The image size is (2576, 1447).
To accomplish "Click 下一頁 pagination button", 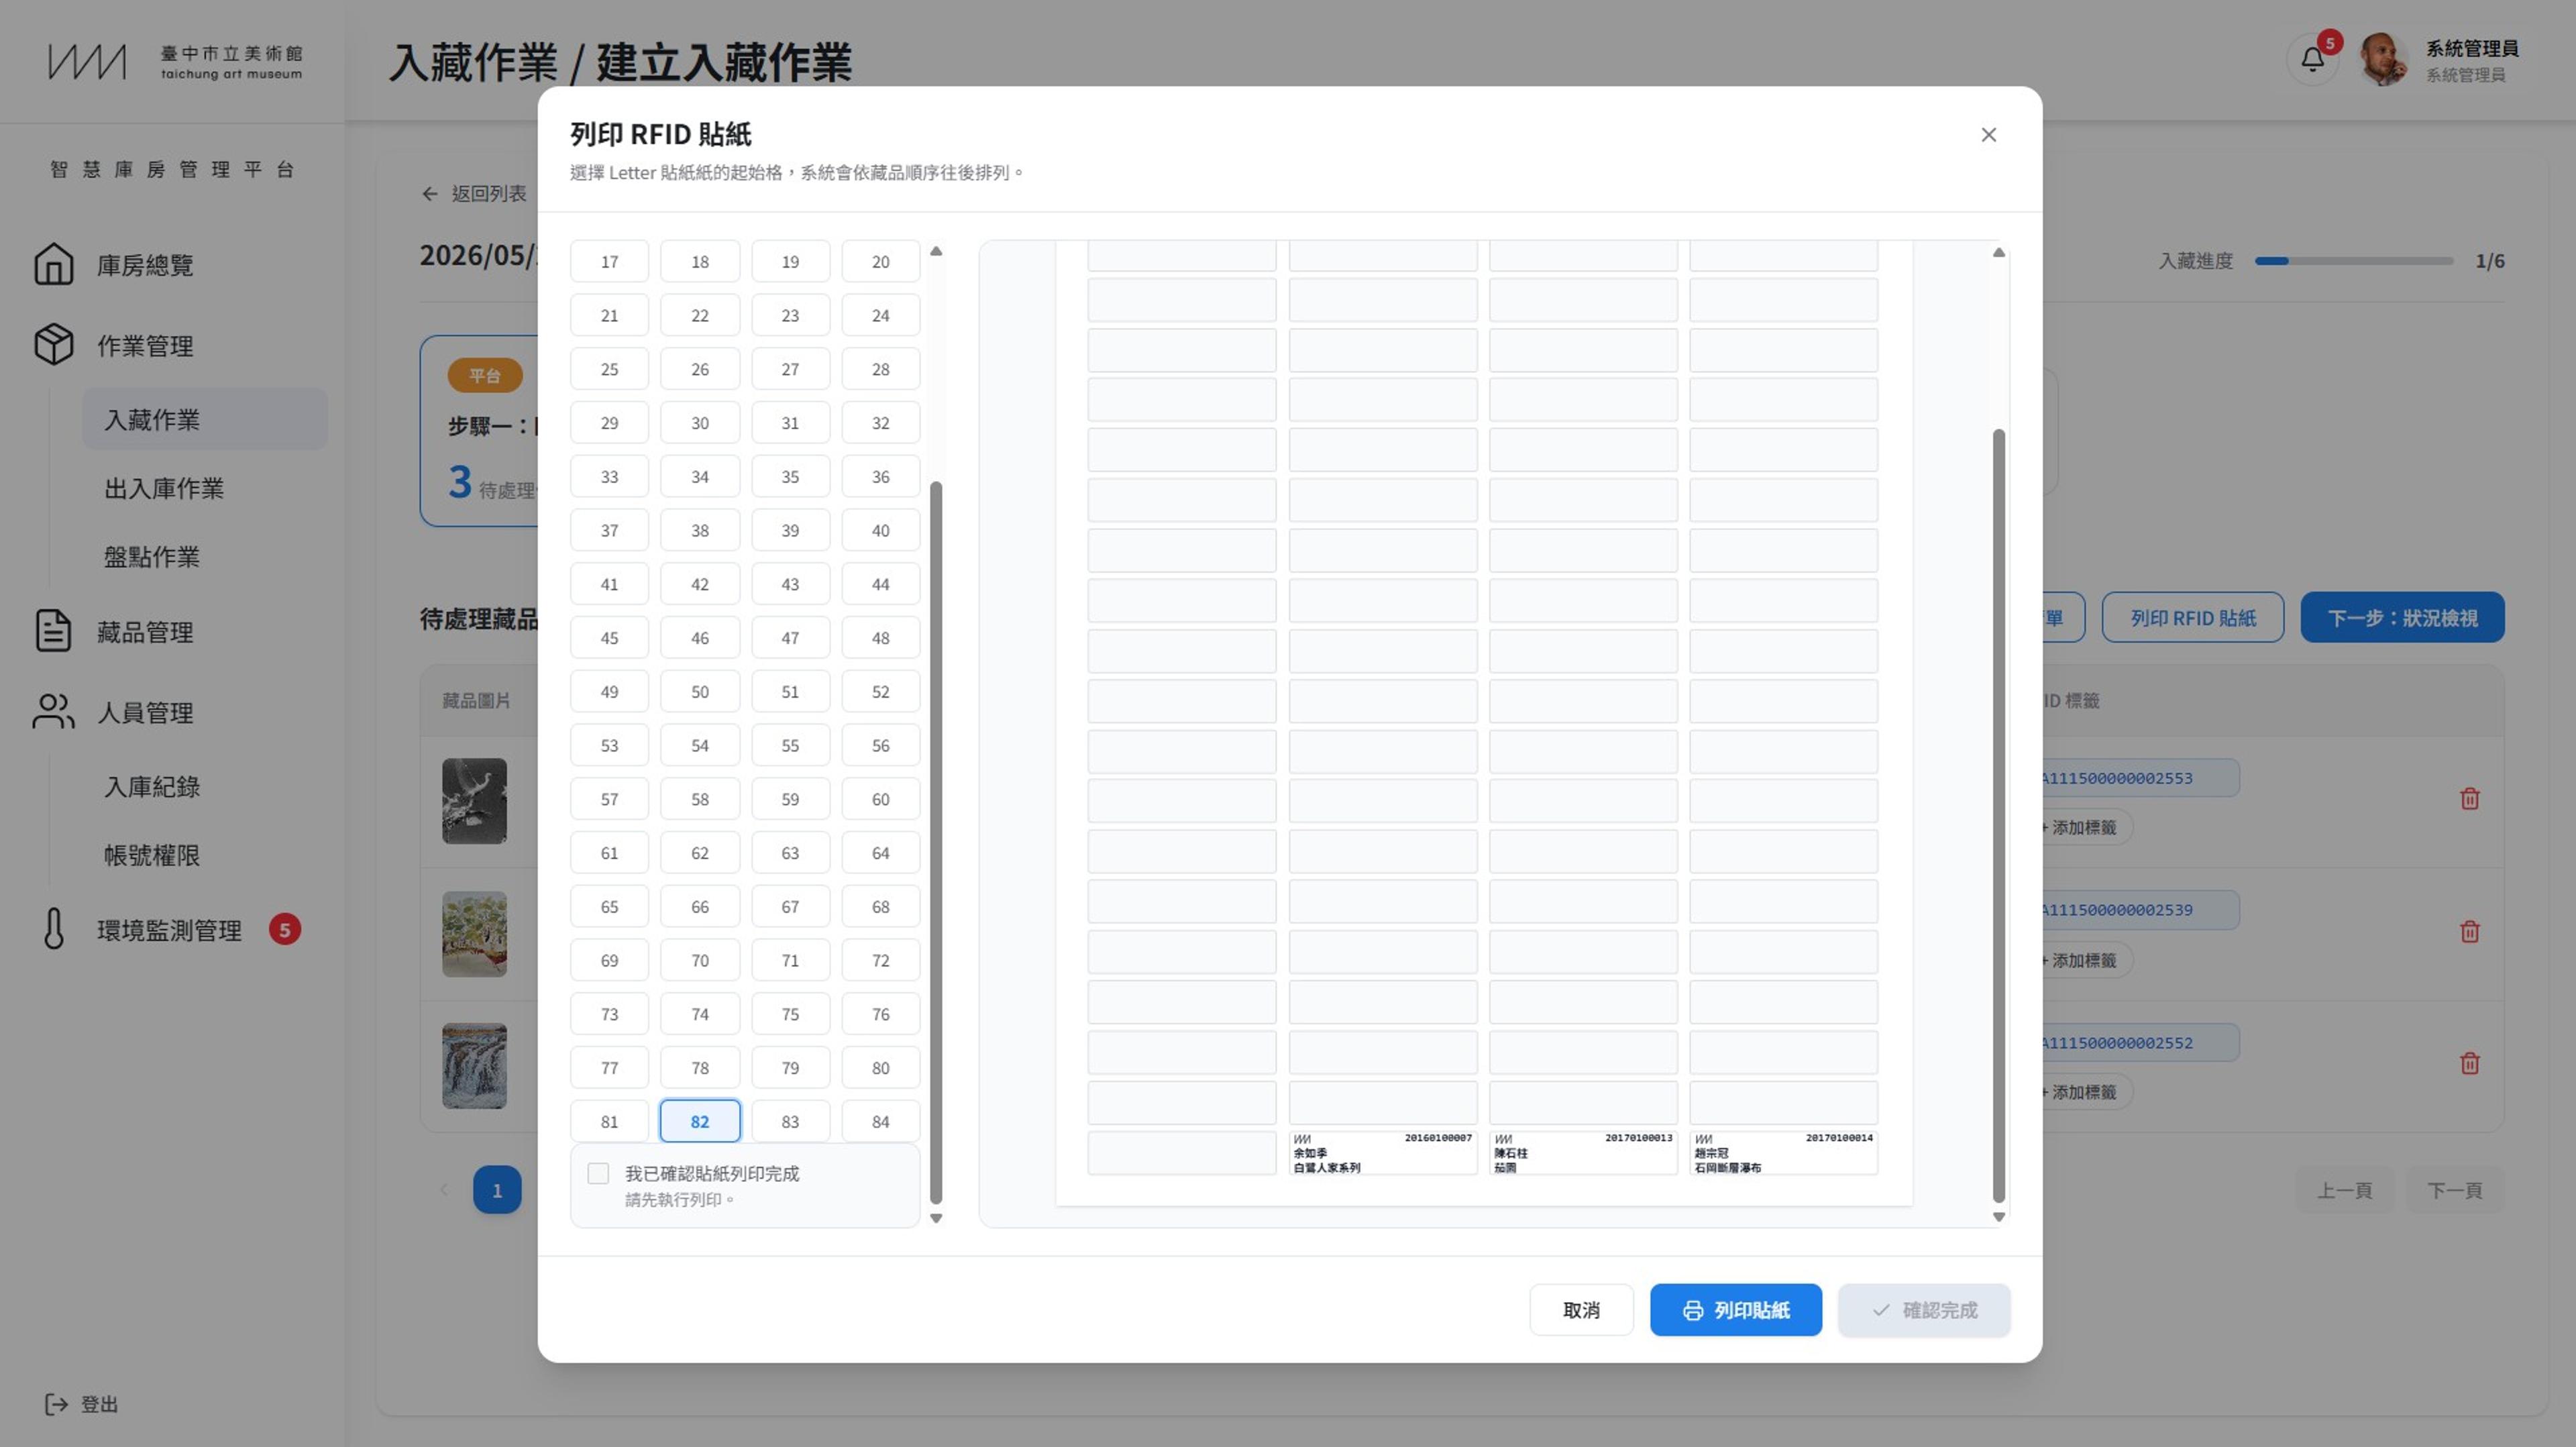I will [x=2454, y=1190].
